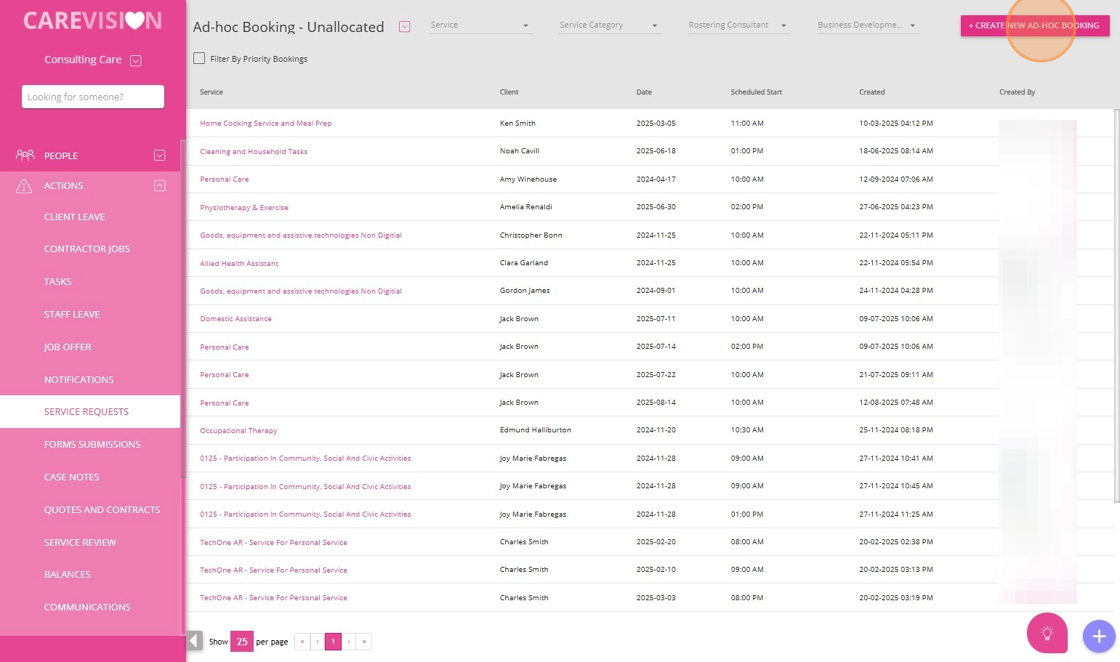1120x662 pixels.
Task: Change the 25 per page setting
Action: (x=241, y=642)
